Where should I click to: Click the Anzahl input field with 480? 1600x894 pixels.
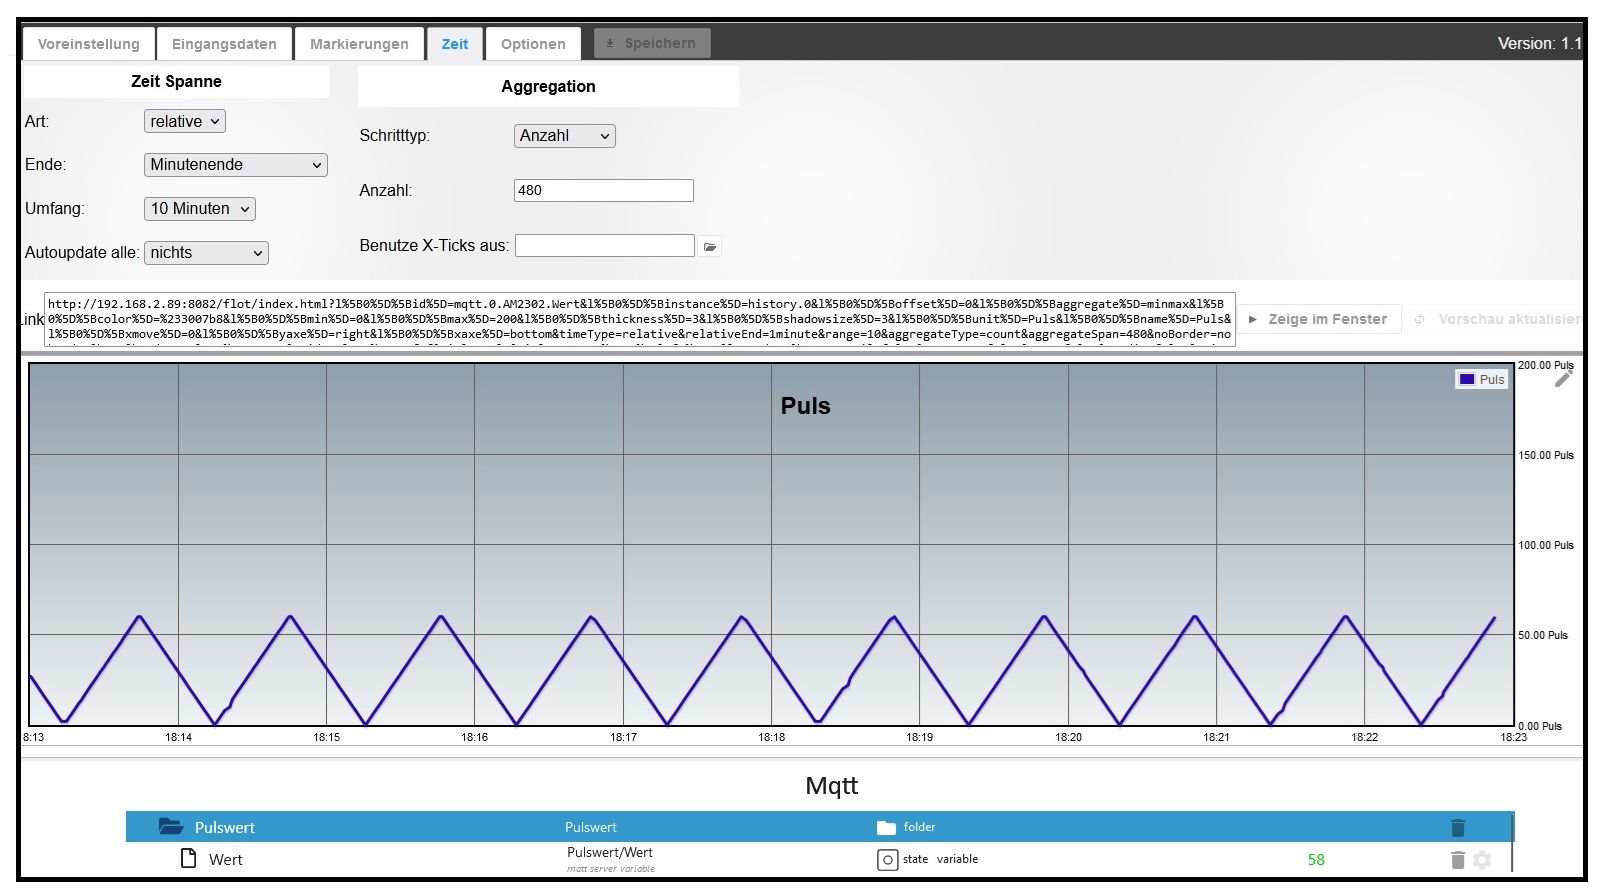[604, 190]
